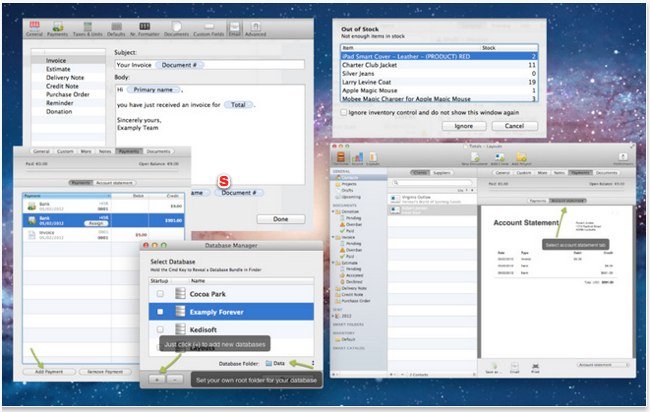Click the plus button in Database Manager
This screenshot has height=412, width=650.
pos(158,381)
